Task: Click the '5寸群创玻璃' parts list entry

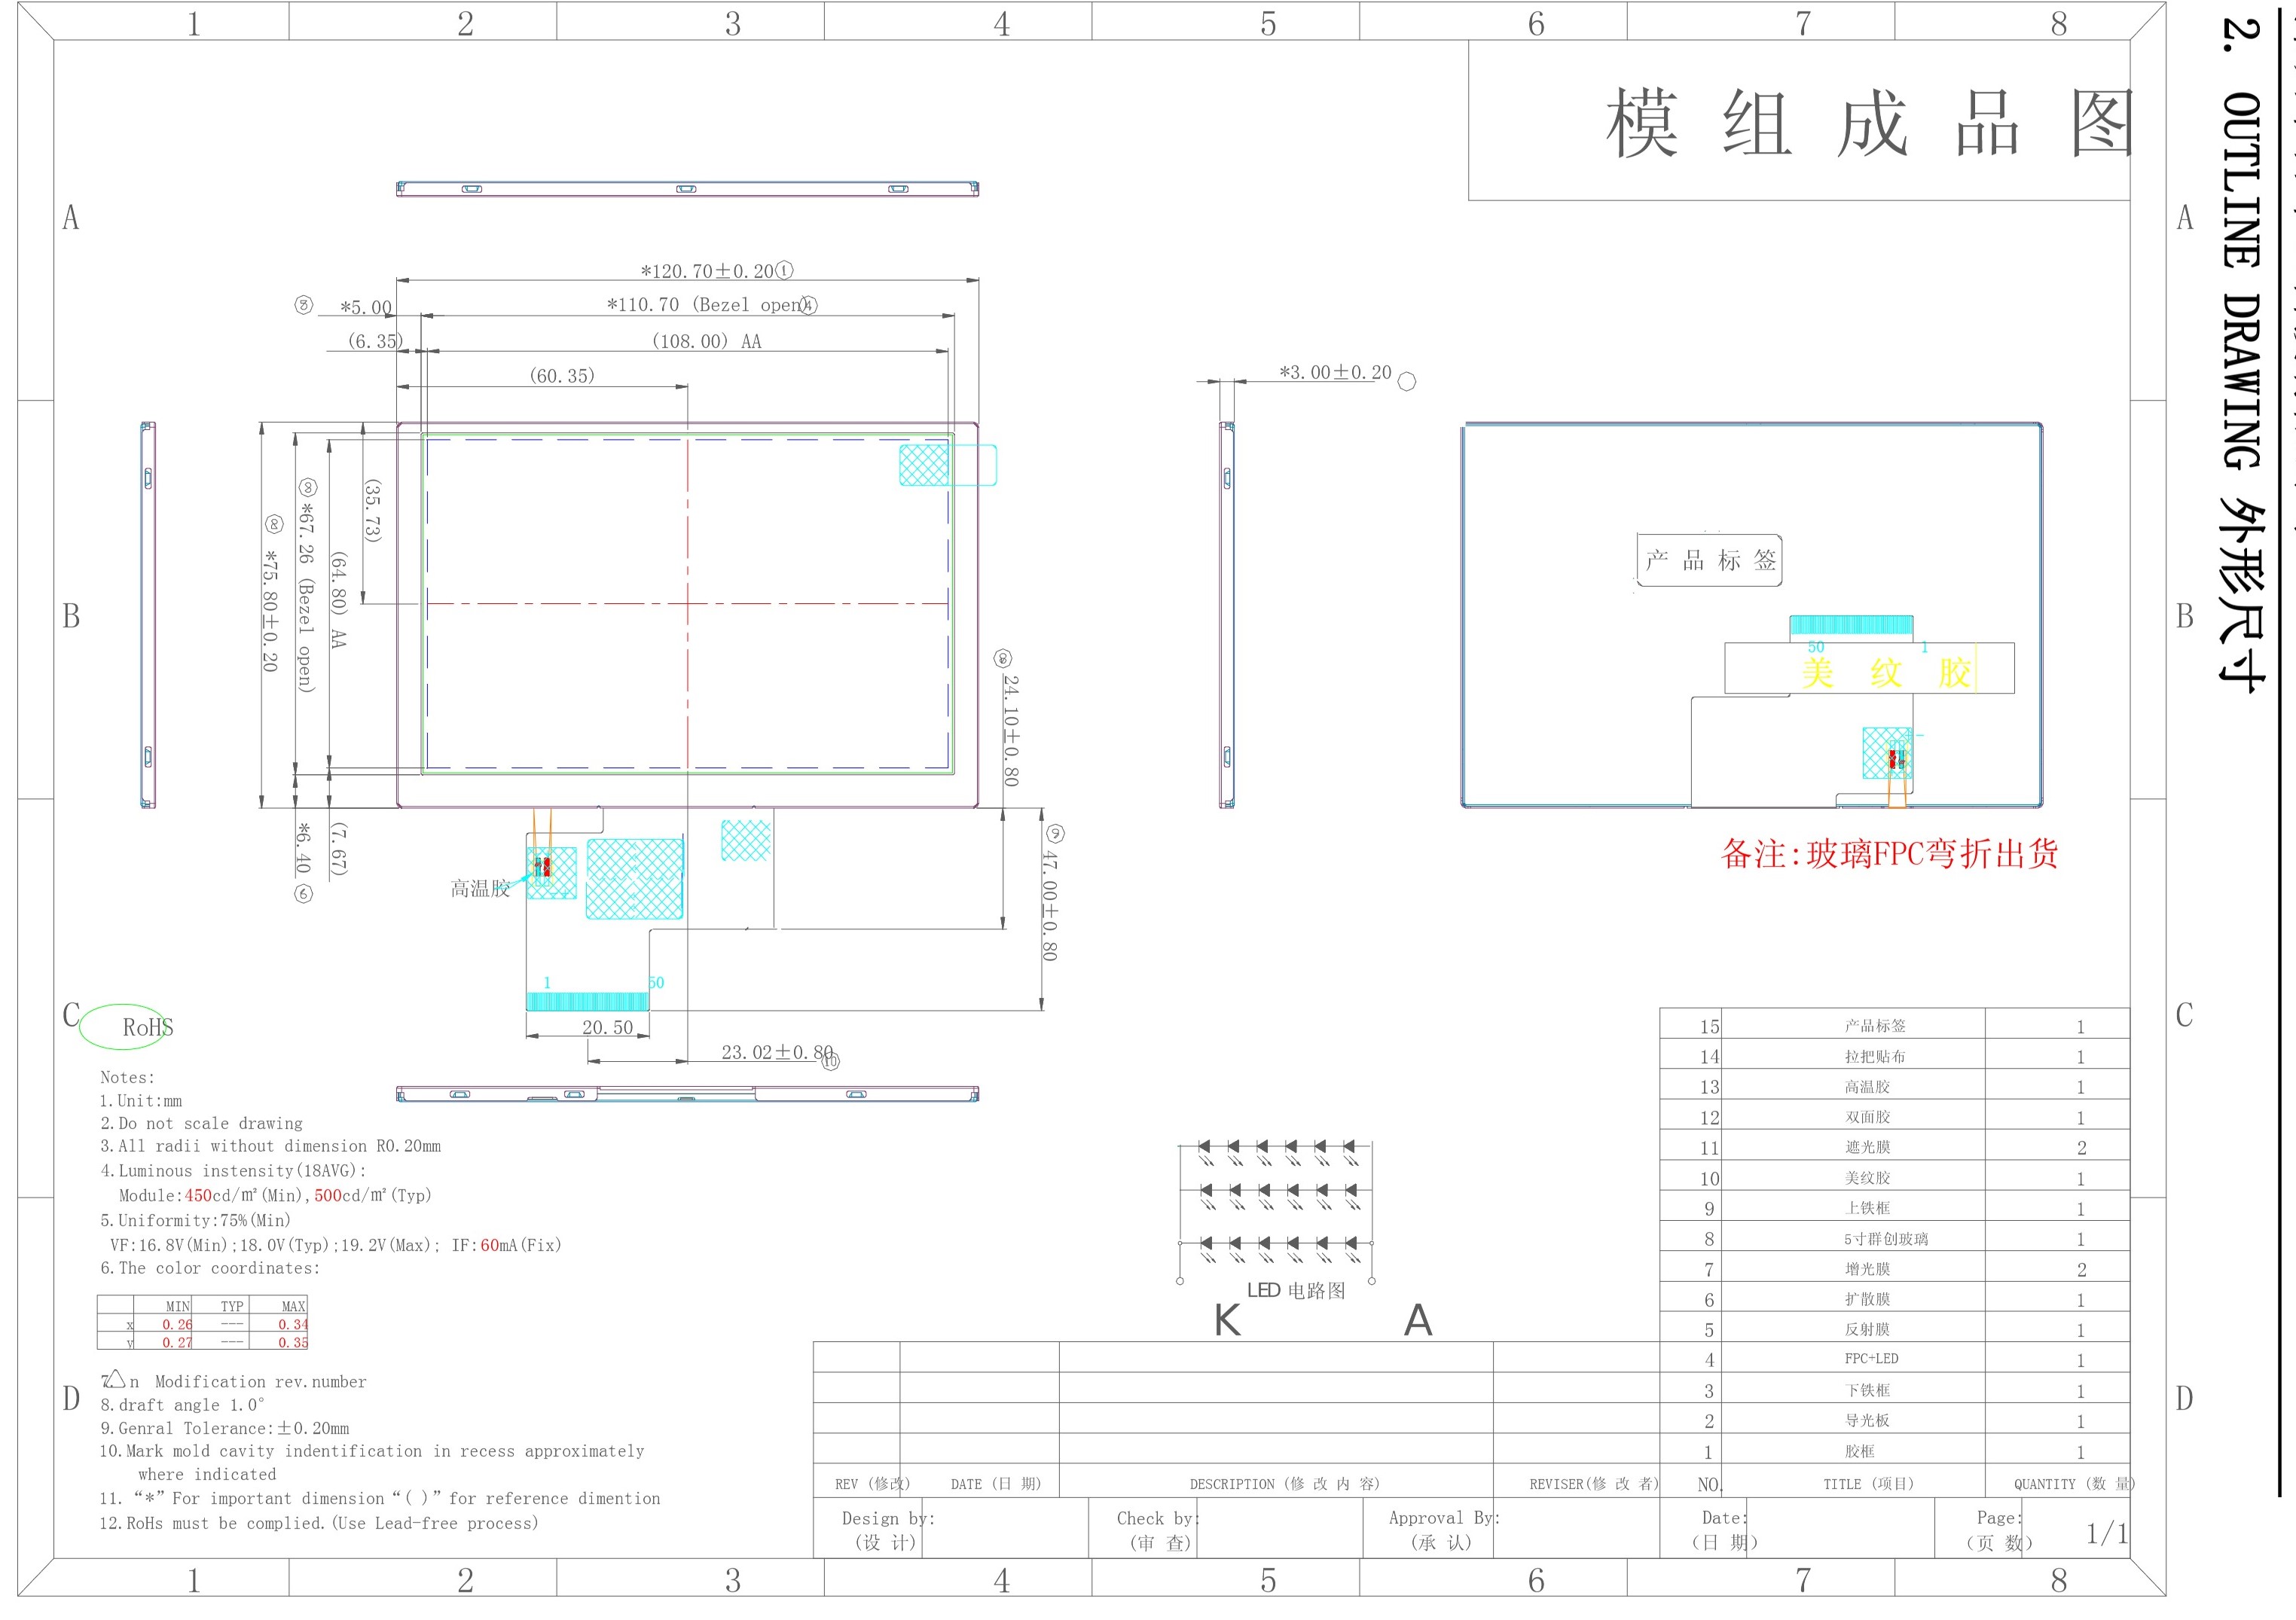Action: [x=1886, y=1239]
